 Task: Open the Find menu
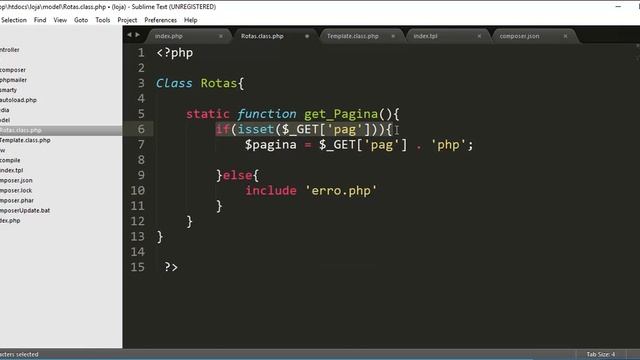pyautogui.click(x=40, y=20)
